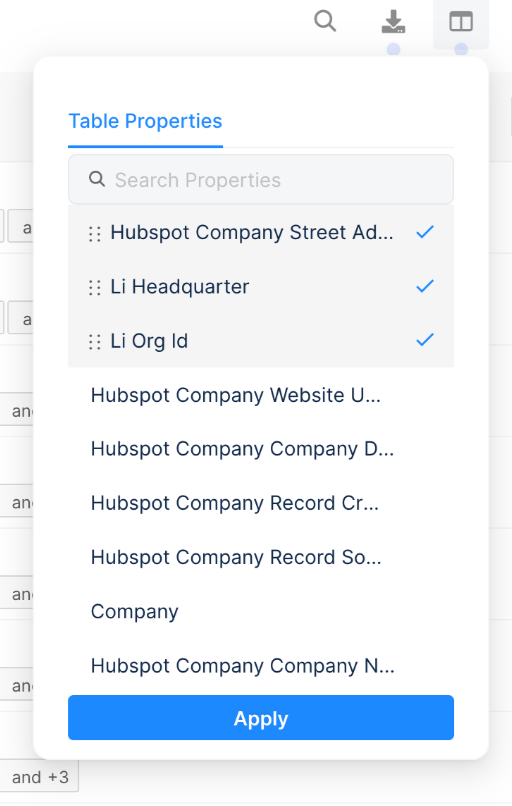Uncheck the Li Org Id checkmark
The height and width of the screenshot is (806, 512).
(425, 340)
